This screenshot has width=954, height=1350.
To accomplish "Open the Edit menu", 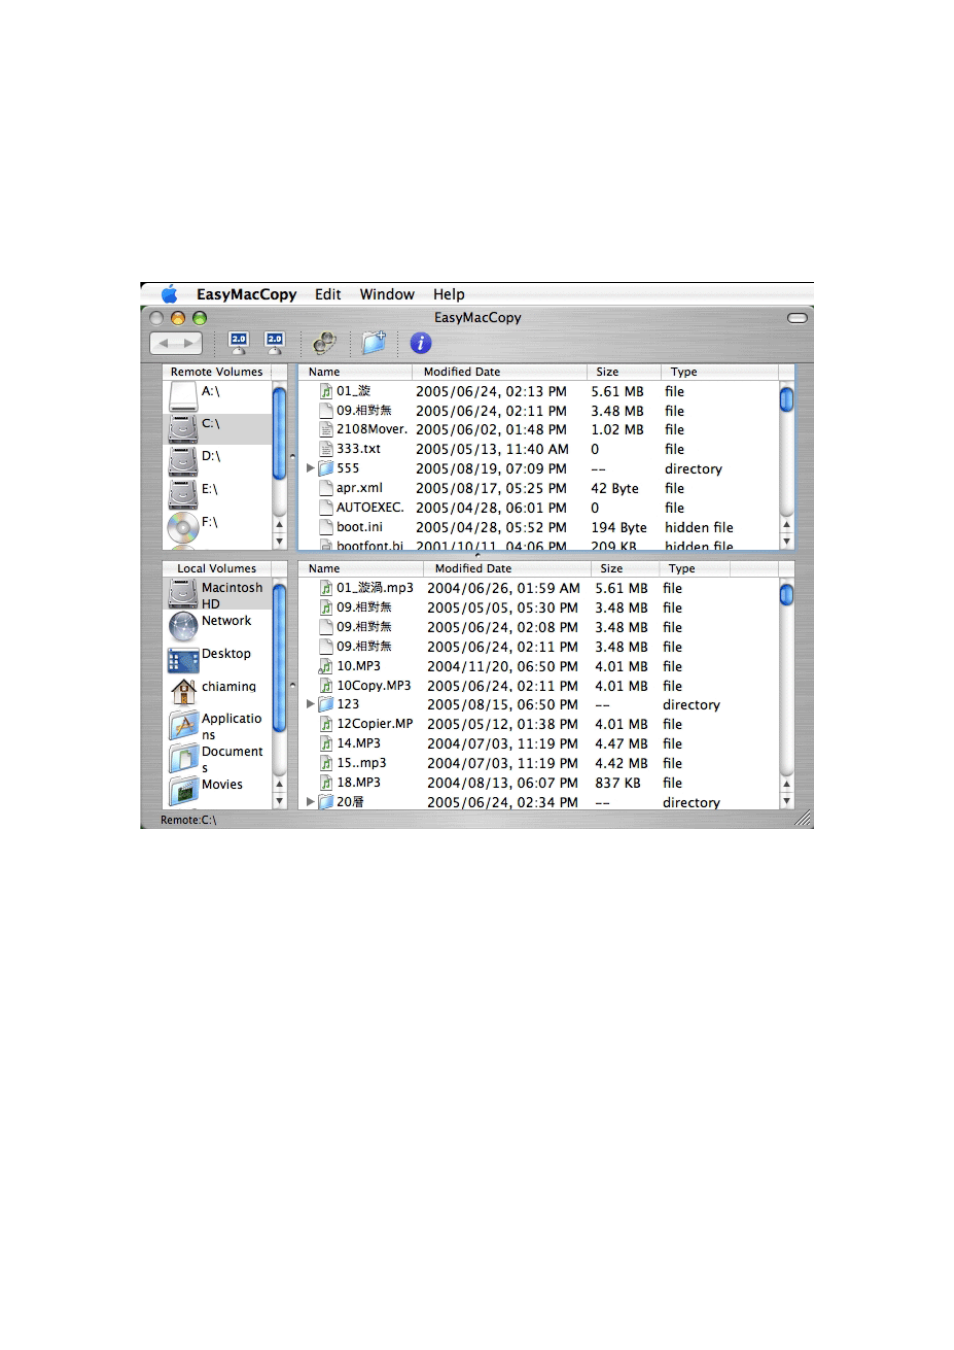I will [x=328, y=294].
